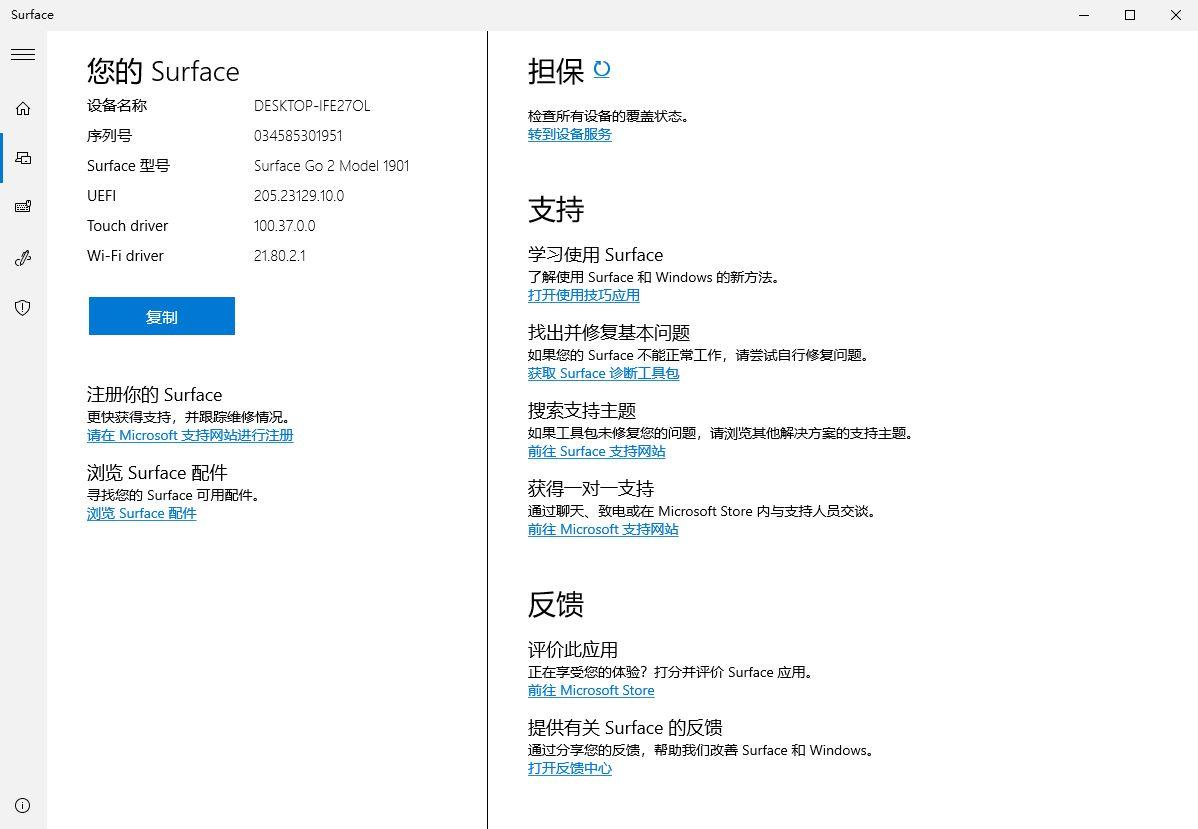Click 注册你的 Surface subheading
1198x829 pixels.
(155, 395)
